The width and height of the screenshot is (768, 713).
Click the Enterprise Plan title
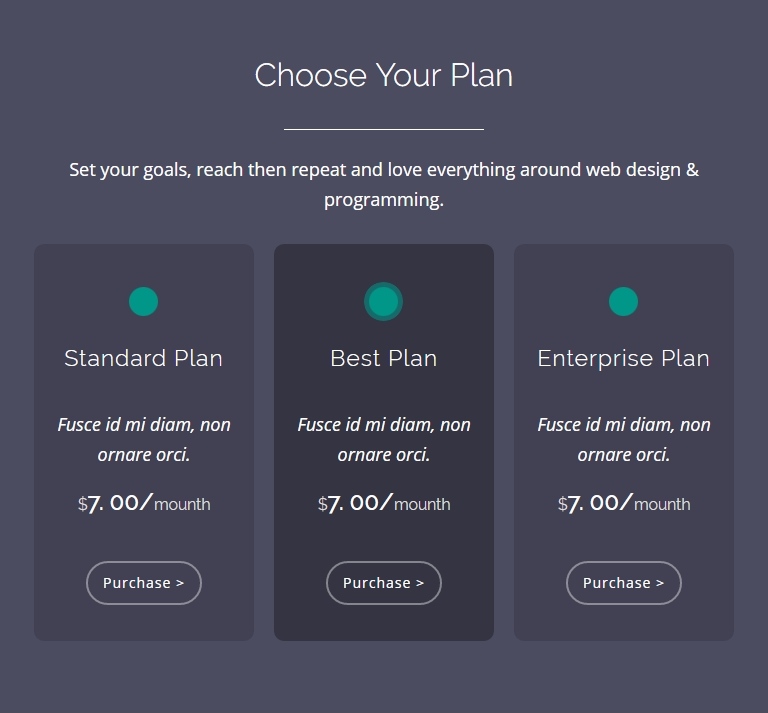point(623,358)
